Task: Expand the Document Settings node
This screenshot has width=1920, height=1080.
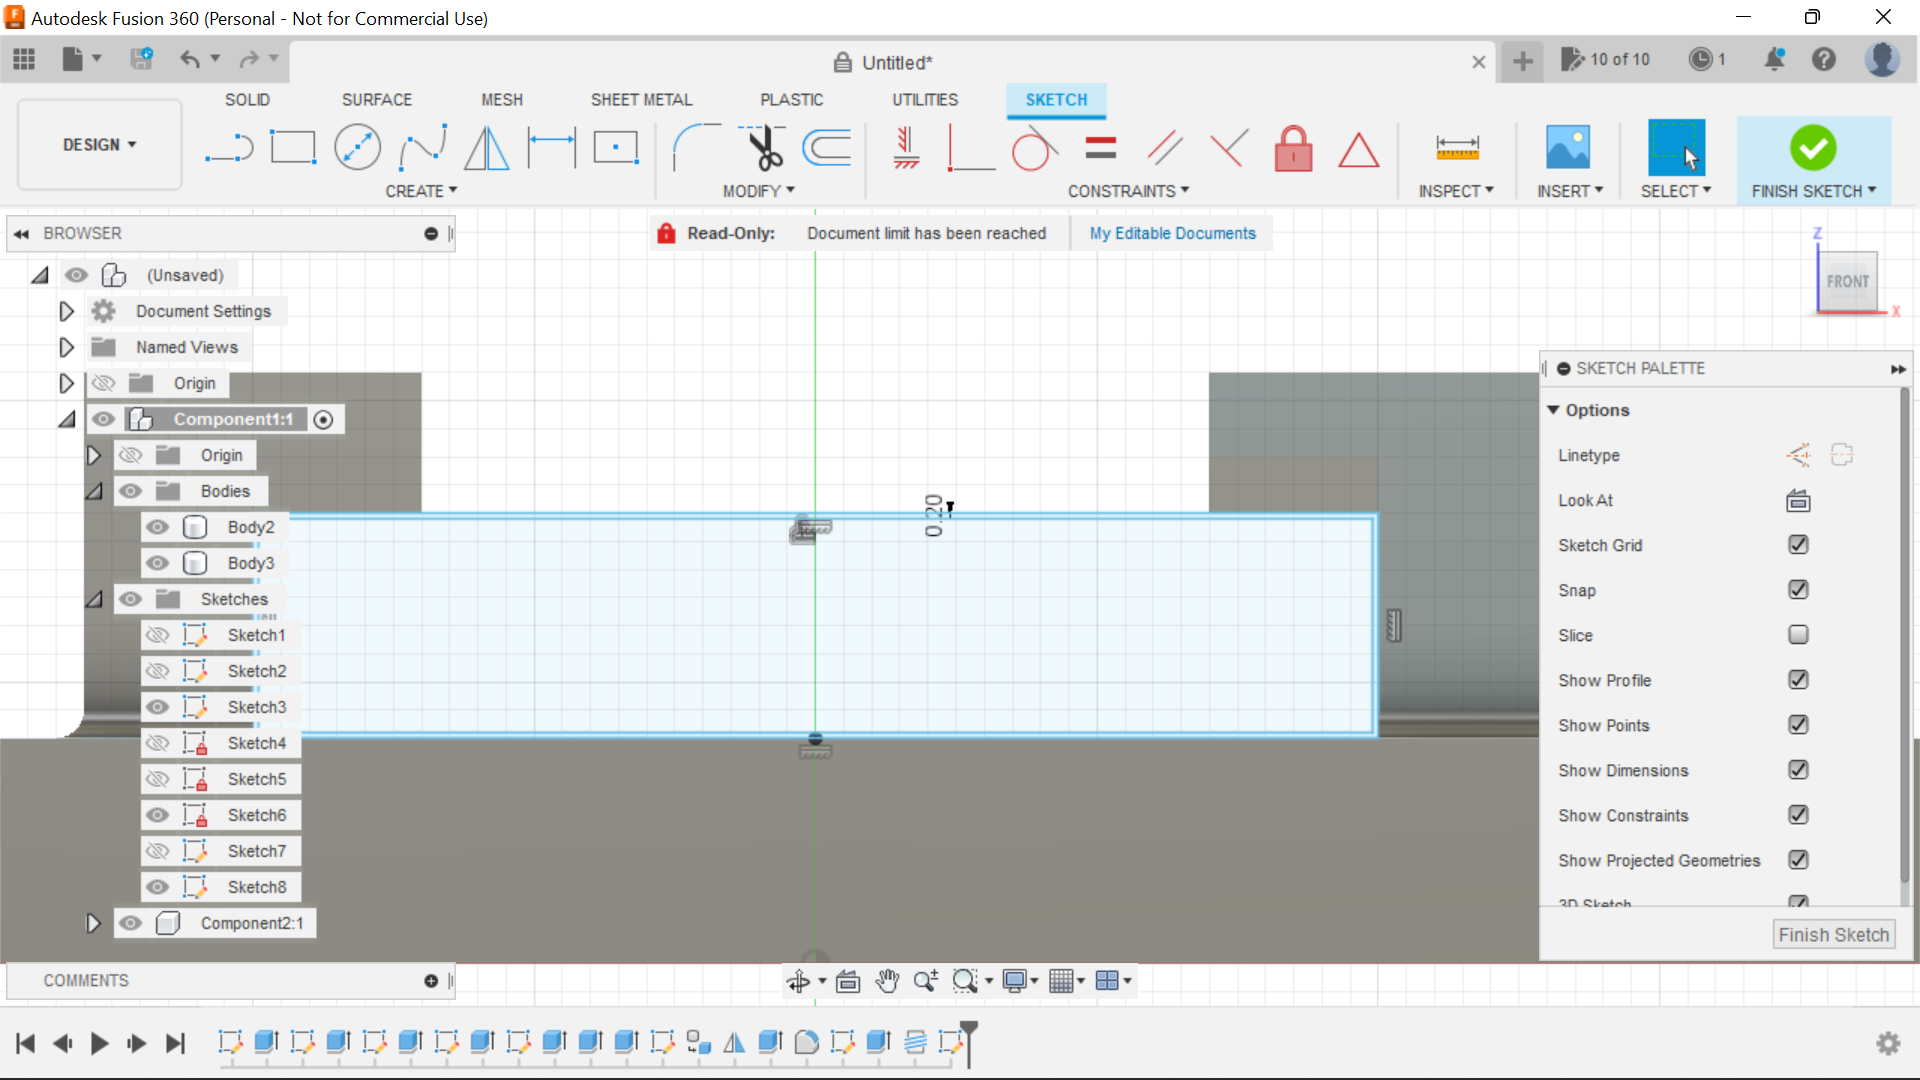Action: coord(66,311)
